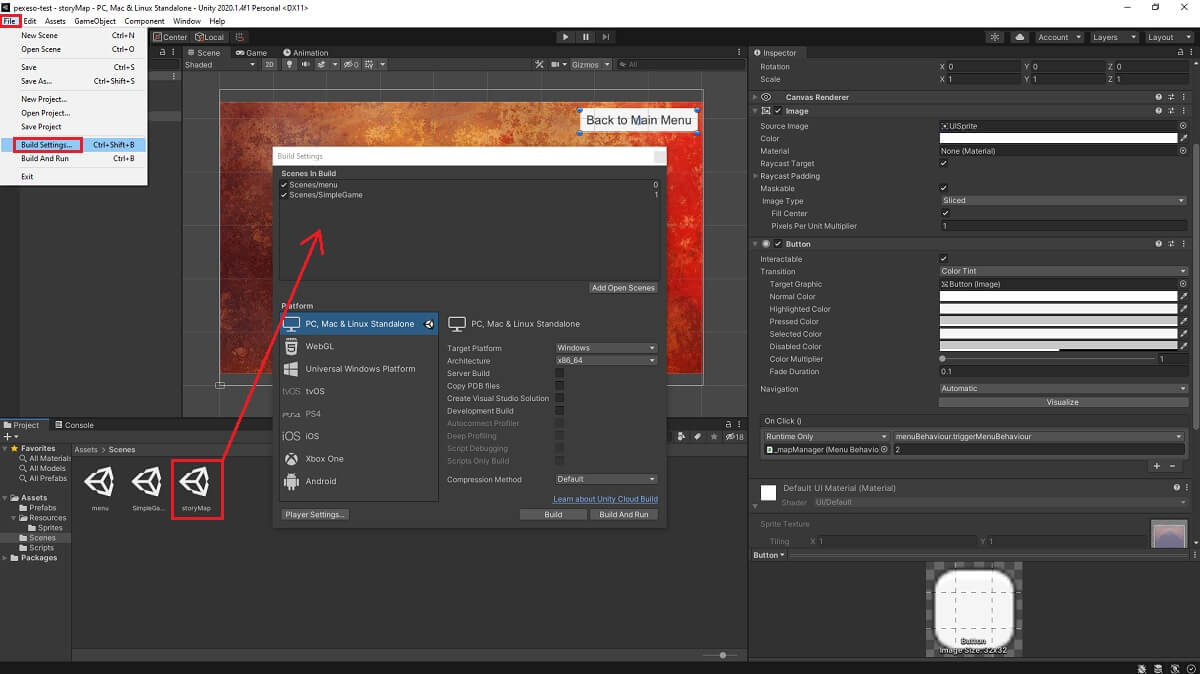
Task: Open the Image Type Sliced dropdown
Action: click(x=1062, y=200)
